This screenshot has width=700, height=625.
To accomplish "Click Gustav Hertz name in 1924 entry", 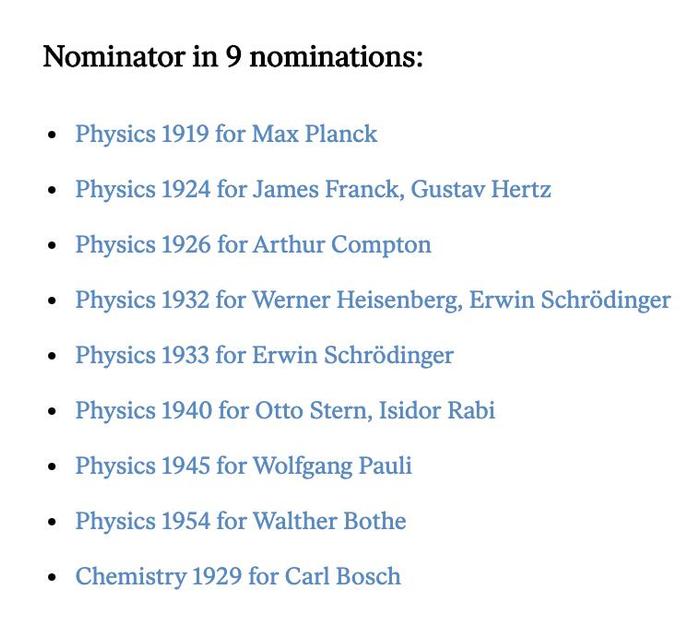I will point(481,189).
